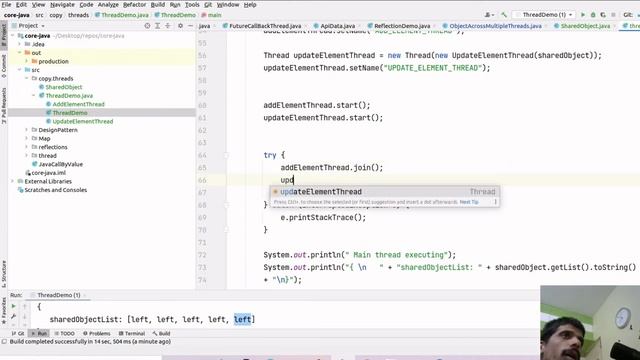Expand the .idea folder
640x360 pixels.
[x=20, y=44]
